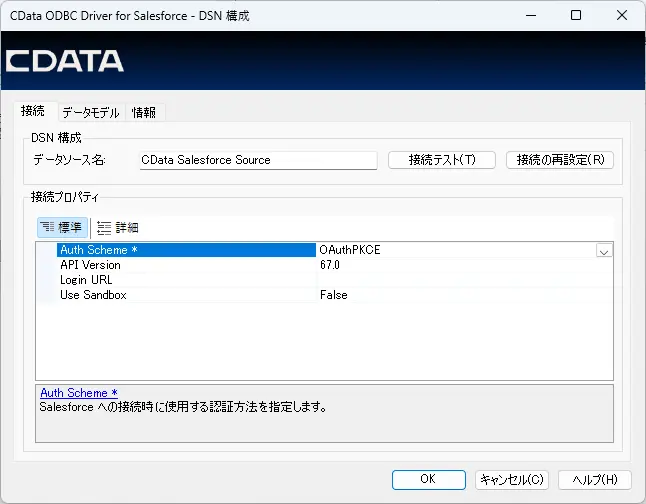Close the DSN 構成 window
Screen dimensions: 646x504
[622, 15]
